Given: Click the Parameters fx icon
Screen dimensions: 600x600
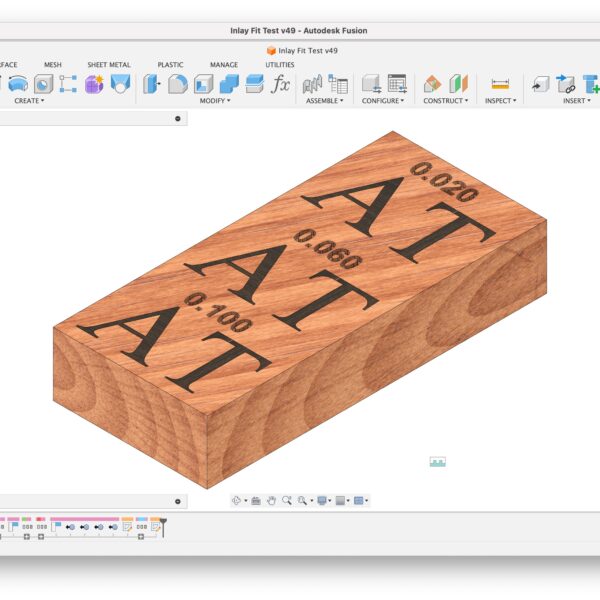Looking at the screenshot, I should [x=281, y=84].
